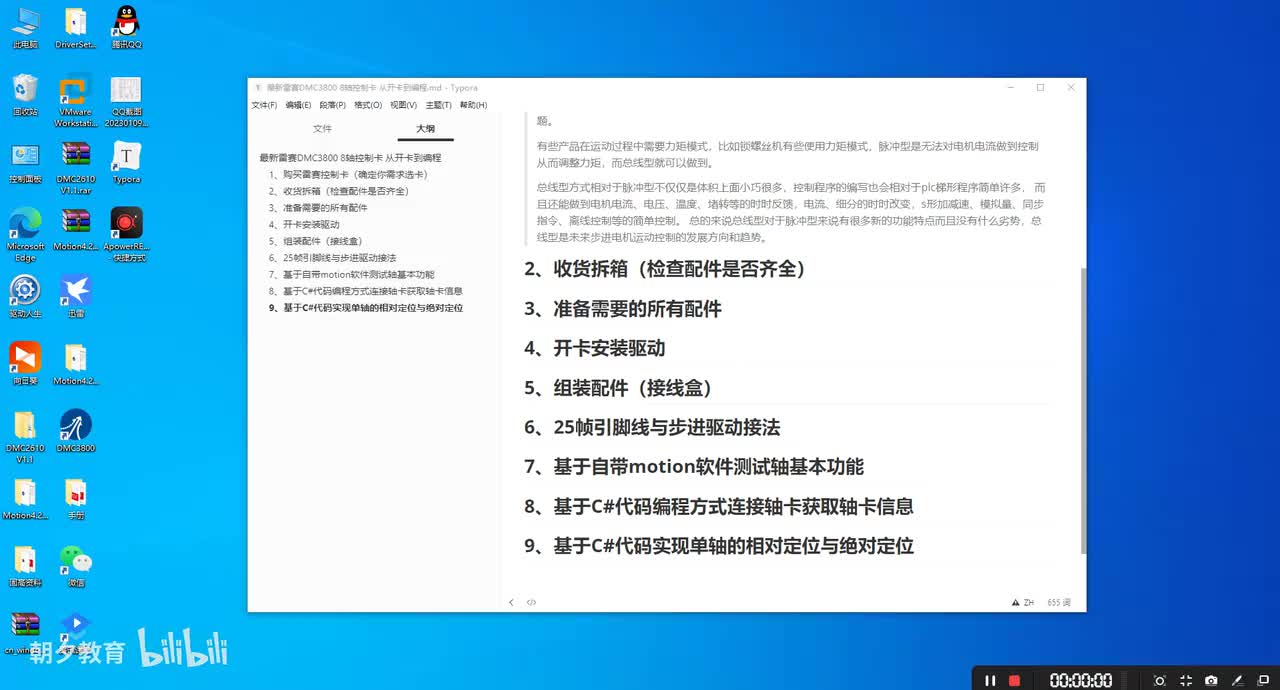Image resolution: width=1280 pixels, height=690 pixels.
Task: Open 向日葵 remote desktop shortcut
Action: click(x=25, y=364)
